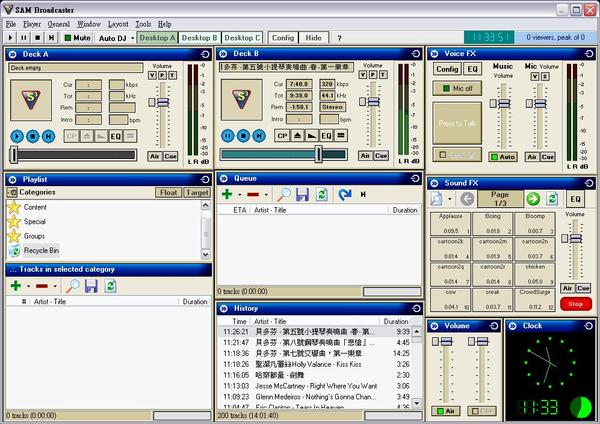Open Queue remove tracks dropdown arrow
Viewport: 600px width, 424px height.
[266, 195]
